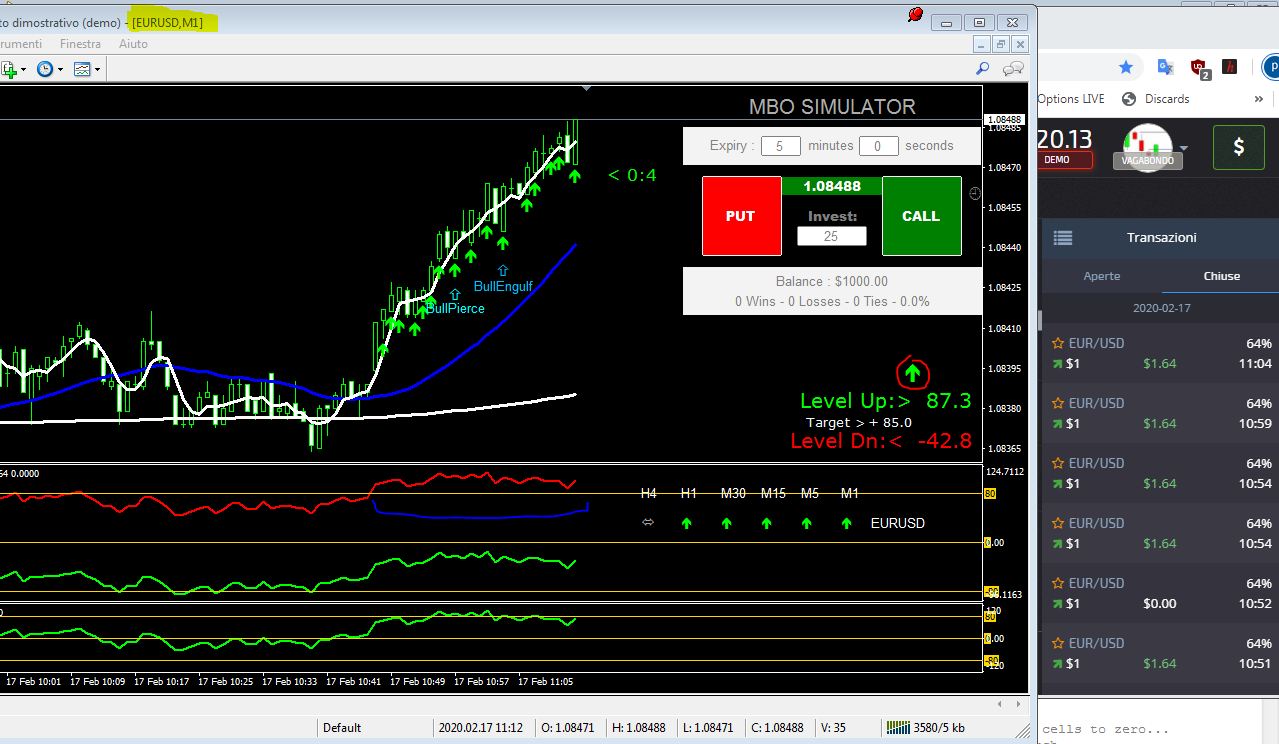Click the chart templates toolbar icon
Screen dimensions: 1279x744
point(82,69)
